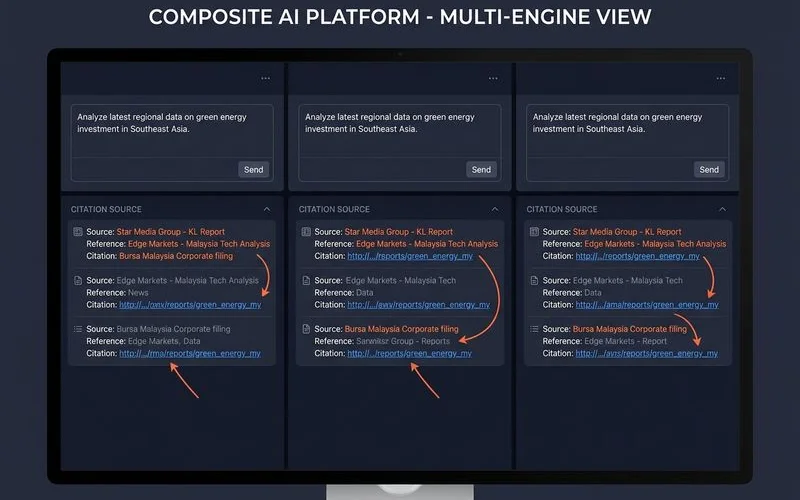Open middle panel's link under Sarwiksr Group Reports
Image resolution: width=800 pixels, height=500 pixels.
(410, 353)
